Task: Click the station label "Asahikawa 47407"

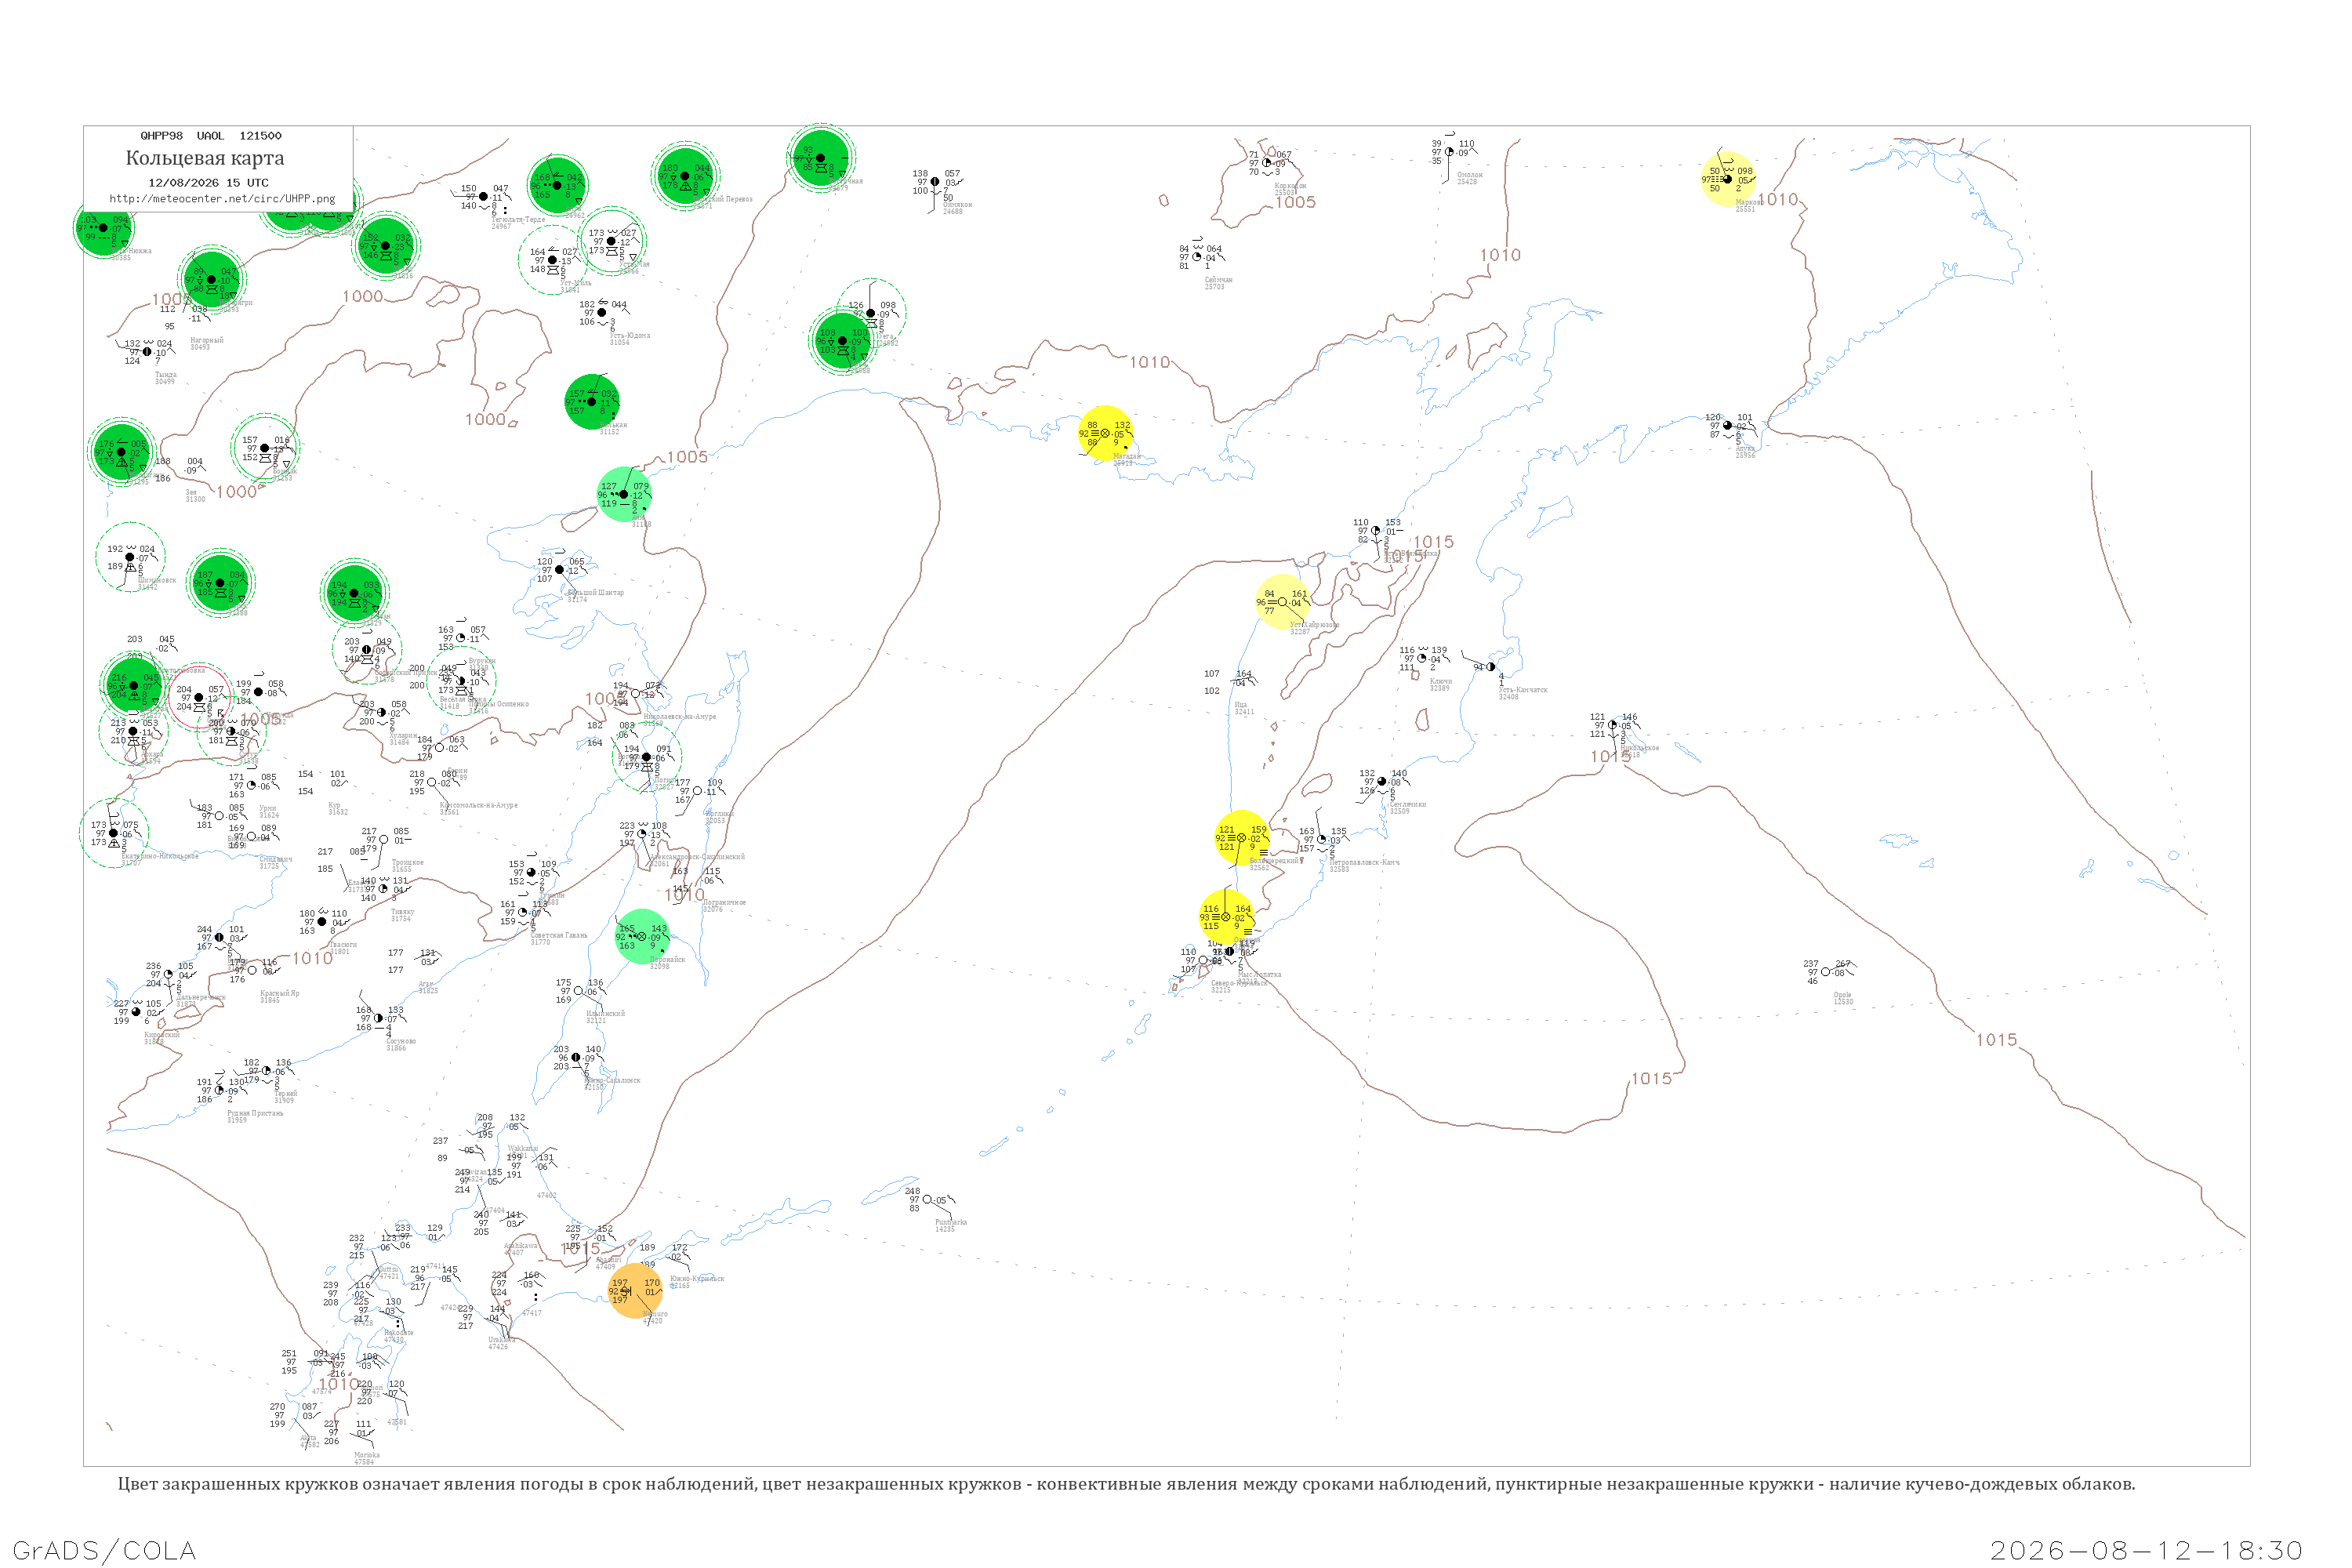Action: pyautogui.click(x=520, y=1249)
